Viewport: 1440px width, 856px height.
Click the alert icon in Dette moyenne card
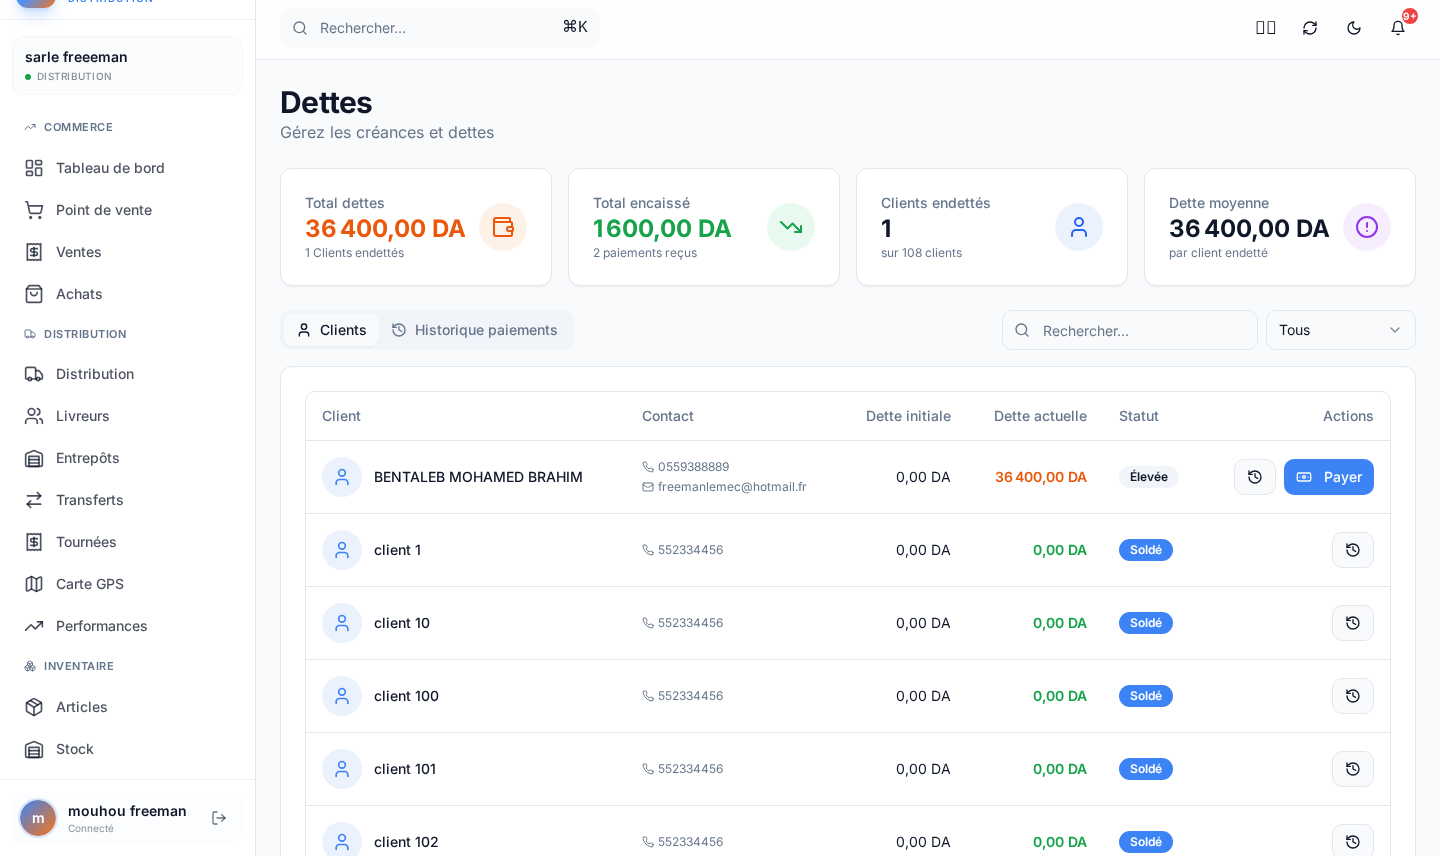coord(1367,227)
